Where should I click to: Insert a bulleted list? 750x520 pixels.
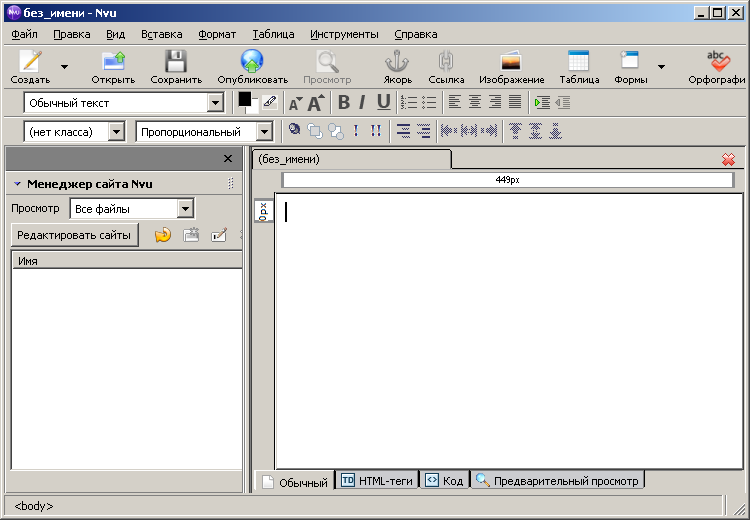tap(429, 102)
